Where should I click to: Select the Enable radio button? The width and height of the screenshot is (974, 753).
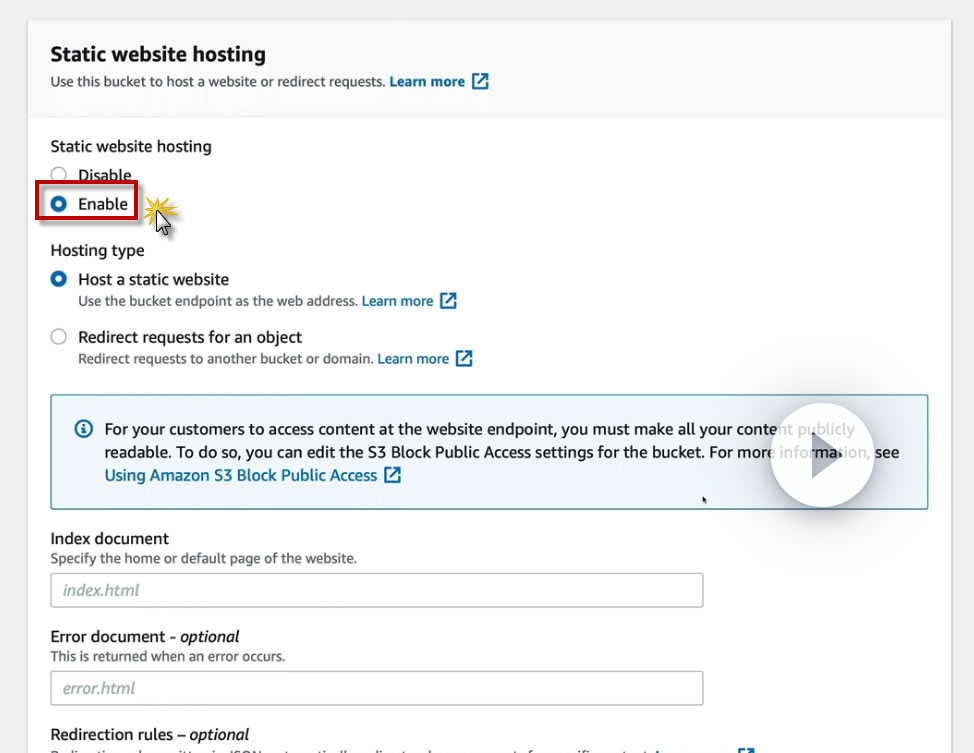click(59, 204)
